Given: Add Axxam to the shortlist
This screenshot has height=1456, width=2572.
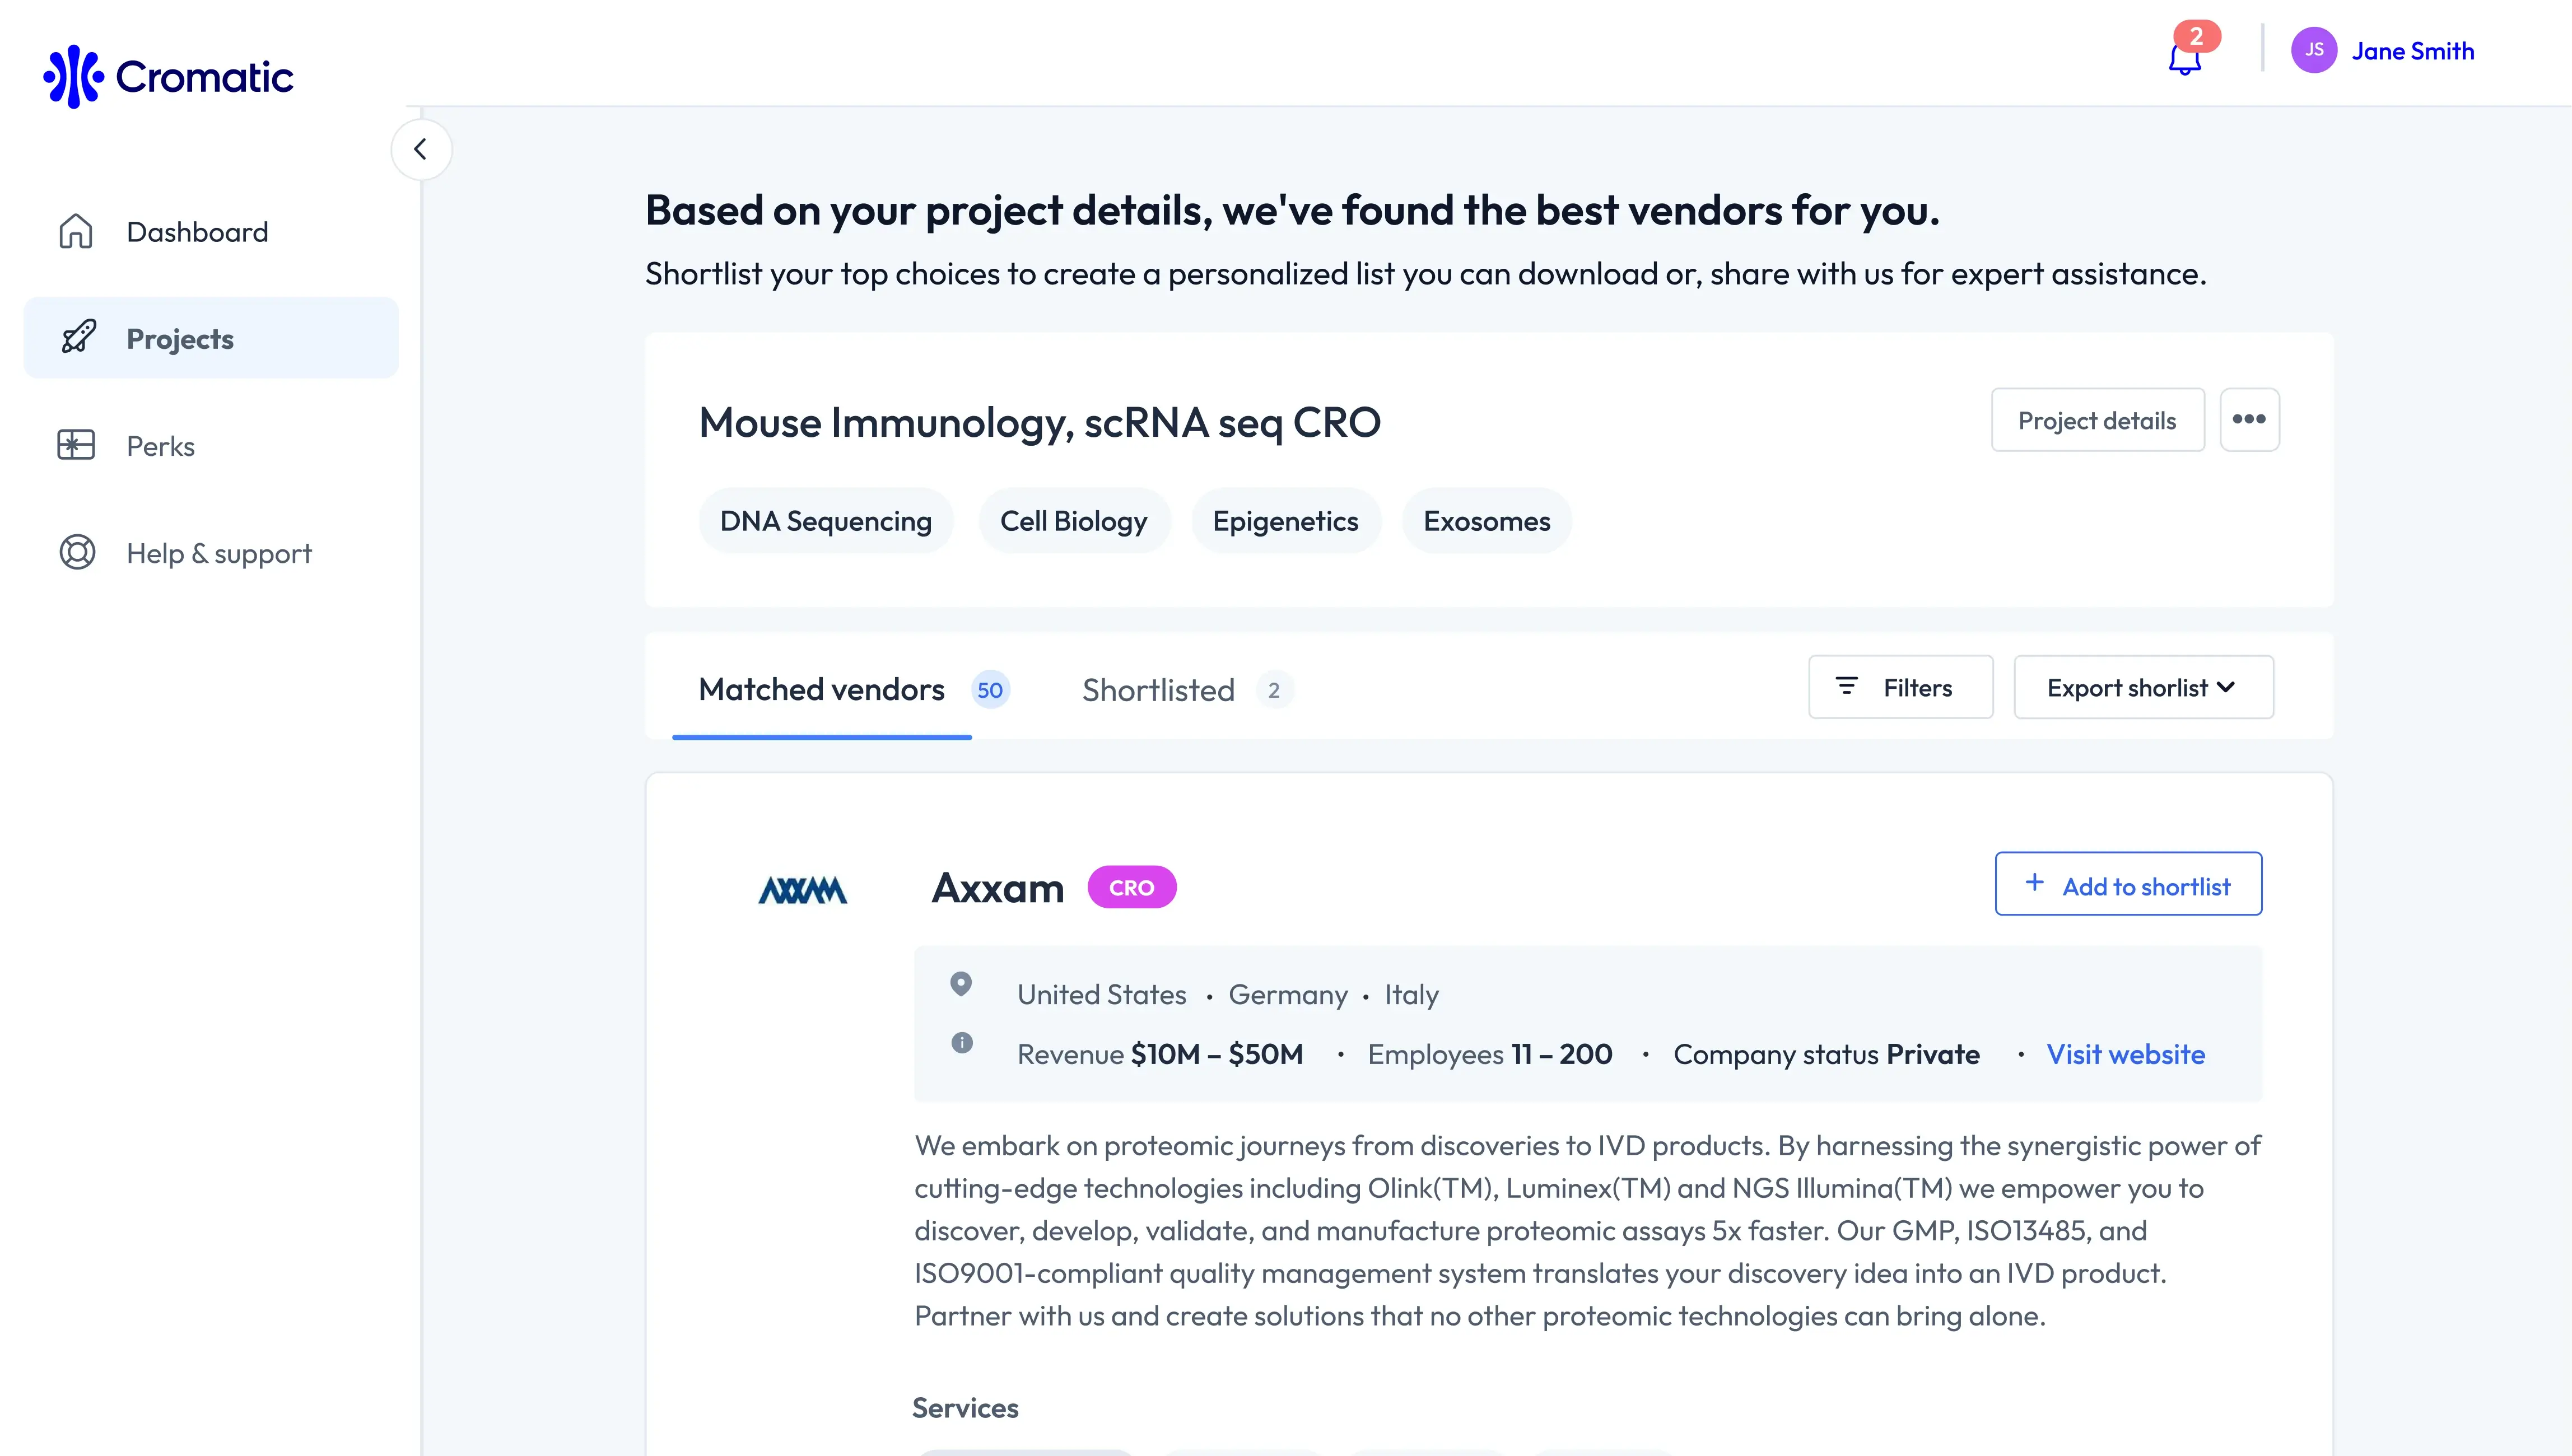Looking at the screenshot, I should (x=2128, y=884).
